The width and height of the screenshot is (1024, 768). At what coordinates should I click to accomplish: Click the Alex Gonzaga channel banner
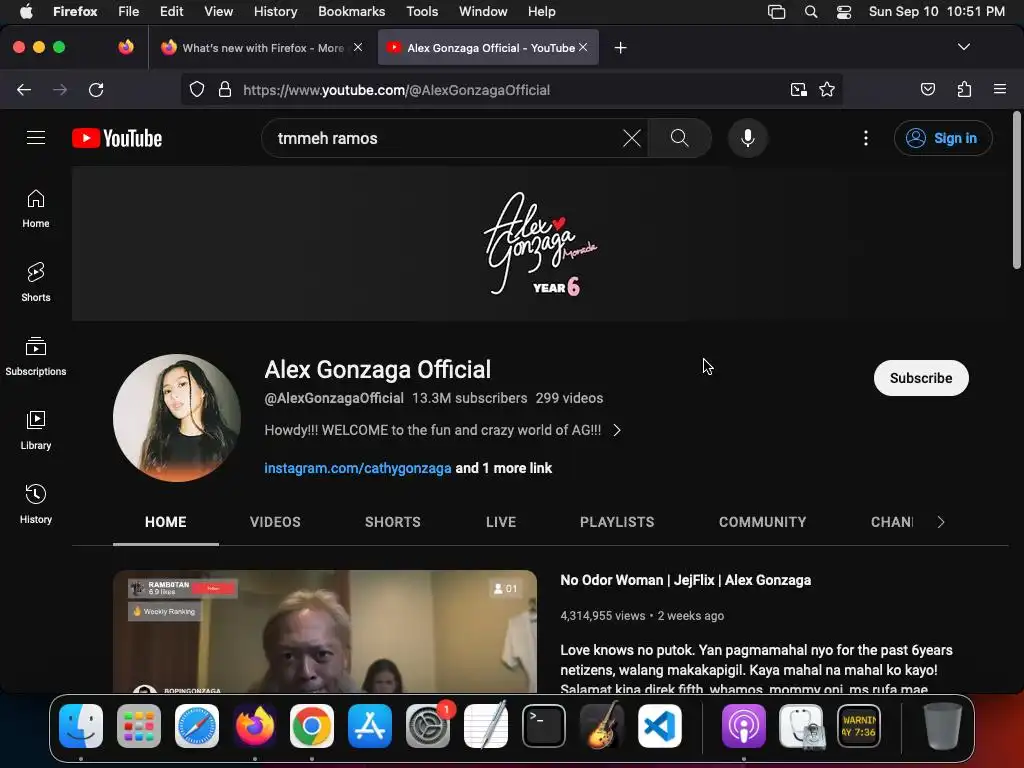[x=541, y=244]
